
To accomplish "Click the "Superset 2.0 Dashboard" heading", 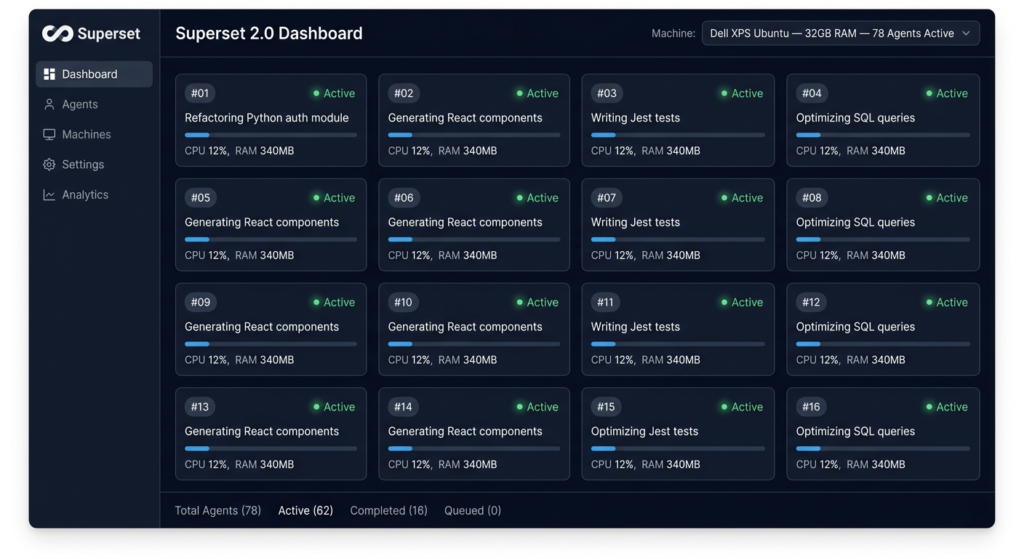I will 269,33.
